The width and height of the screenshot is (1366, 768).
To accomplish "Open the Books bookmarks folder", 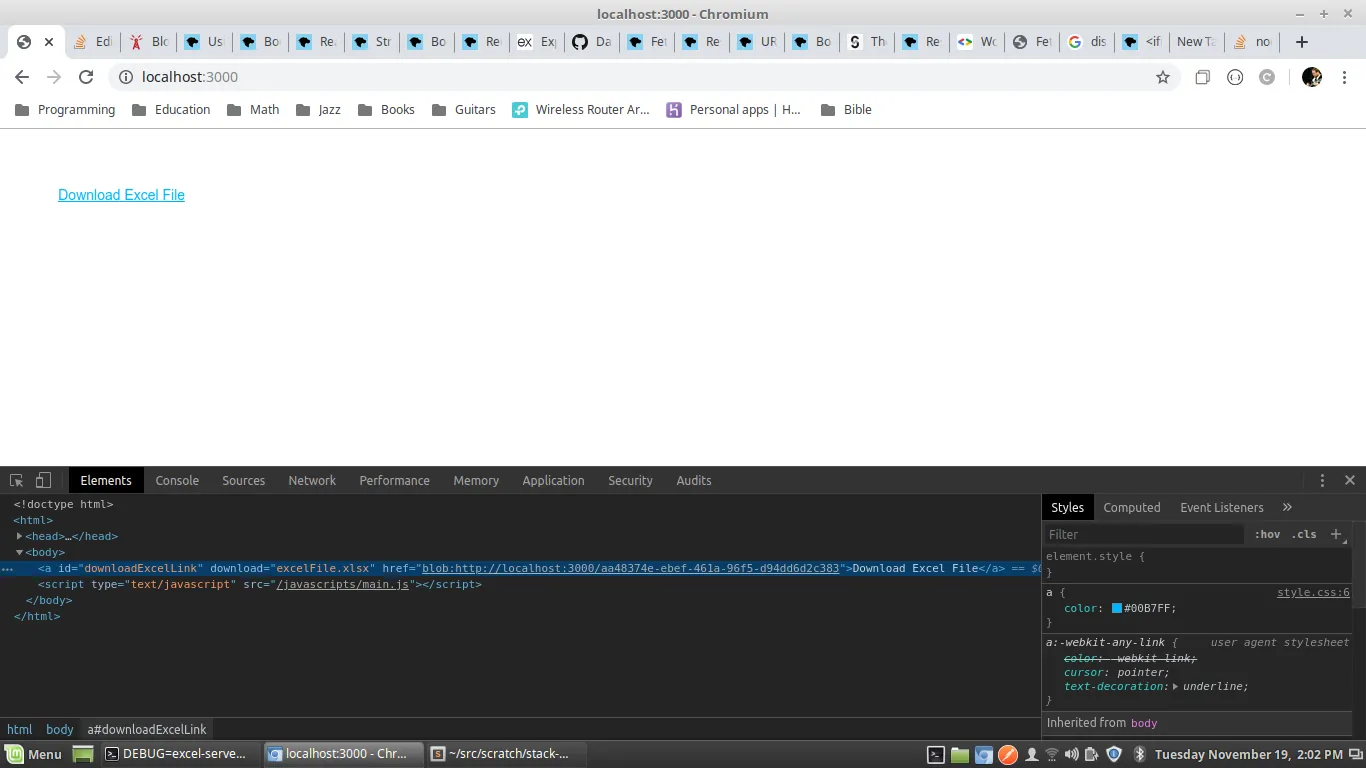I will [x=385, y=110].
